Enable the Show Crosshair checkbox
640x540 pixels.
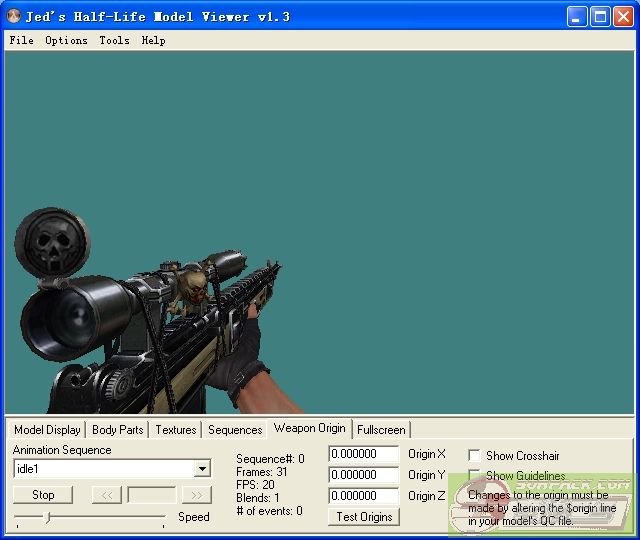click(x=474, y=456)
